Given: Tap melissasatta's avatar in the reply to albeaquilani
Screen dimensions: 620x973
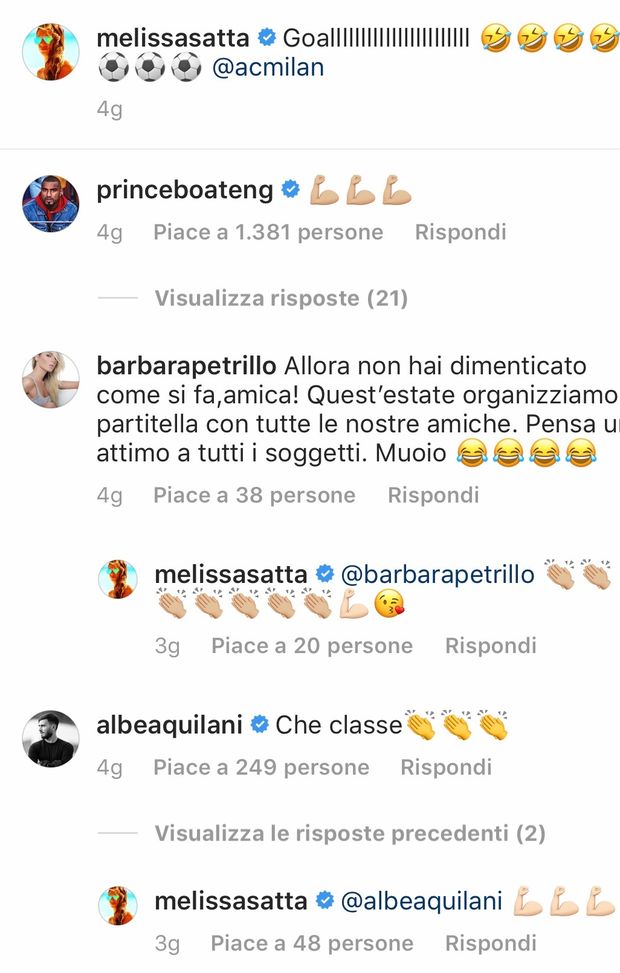Looking at the screenshot, I should coord(118,905).
